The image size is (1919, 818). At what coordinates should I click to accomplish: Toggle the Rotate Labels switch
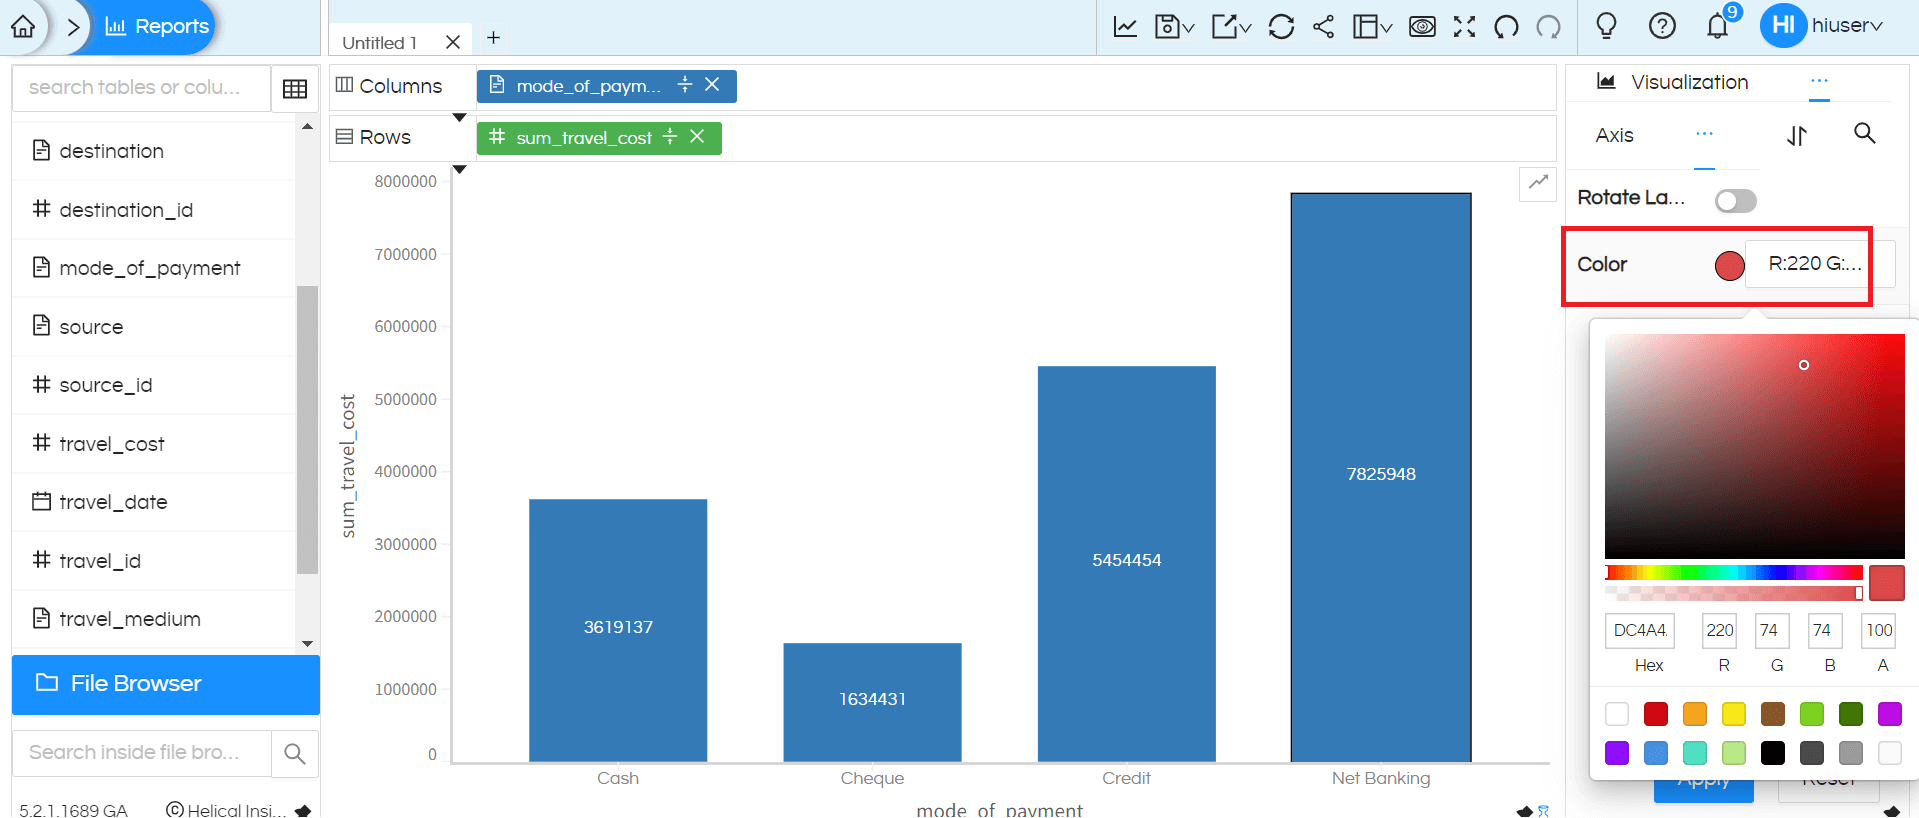(x=1735, y=201)
